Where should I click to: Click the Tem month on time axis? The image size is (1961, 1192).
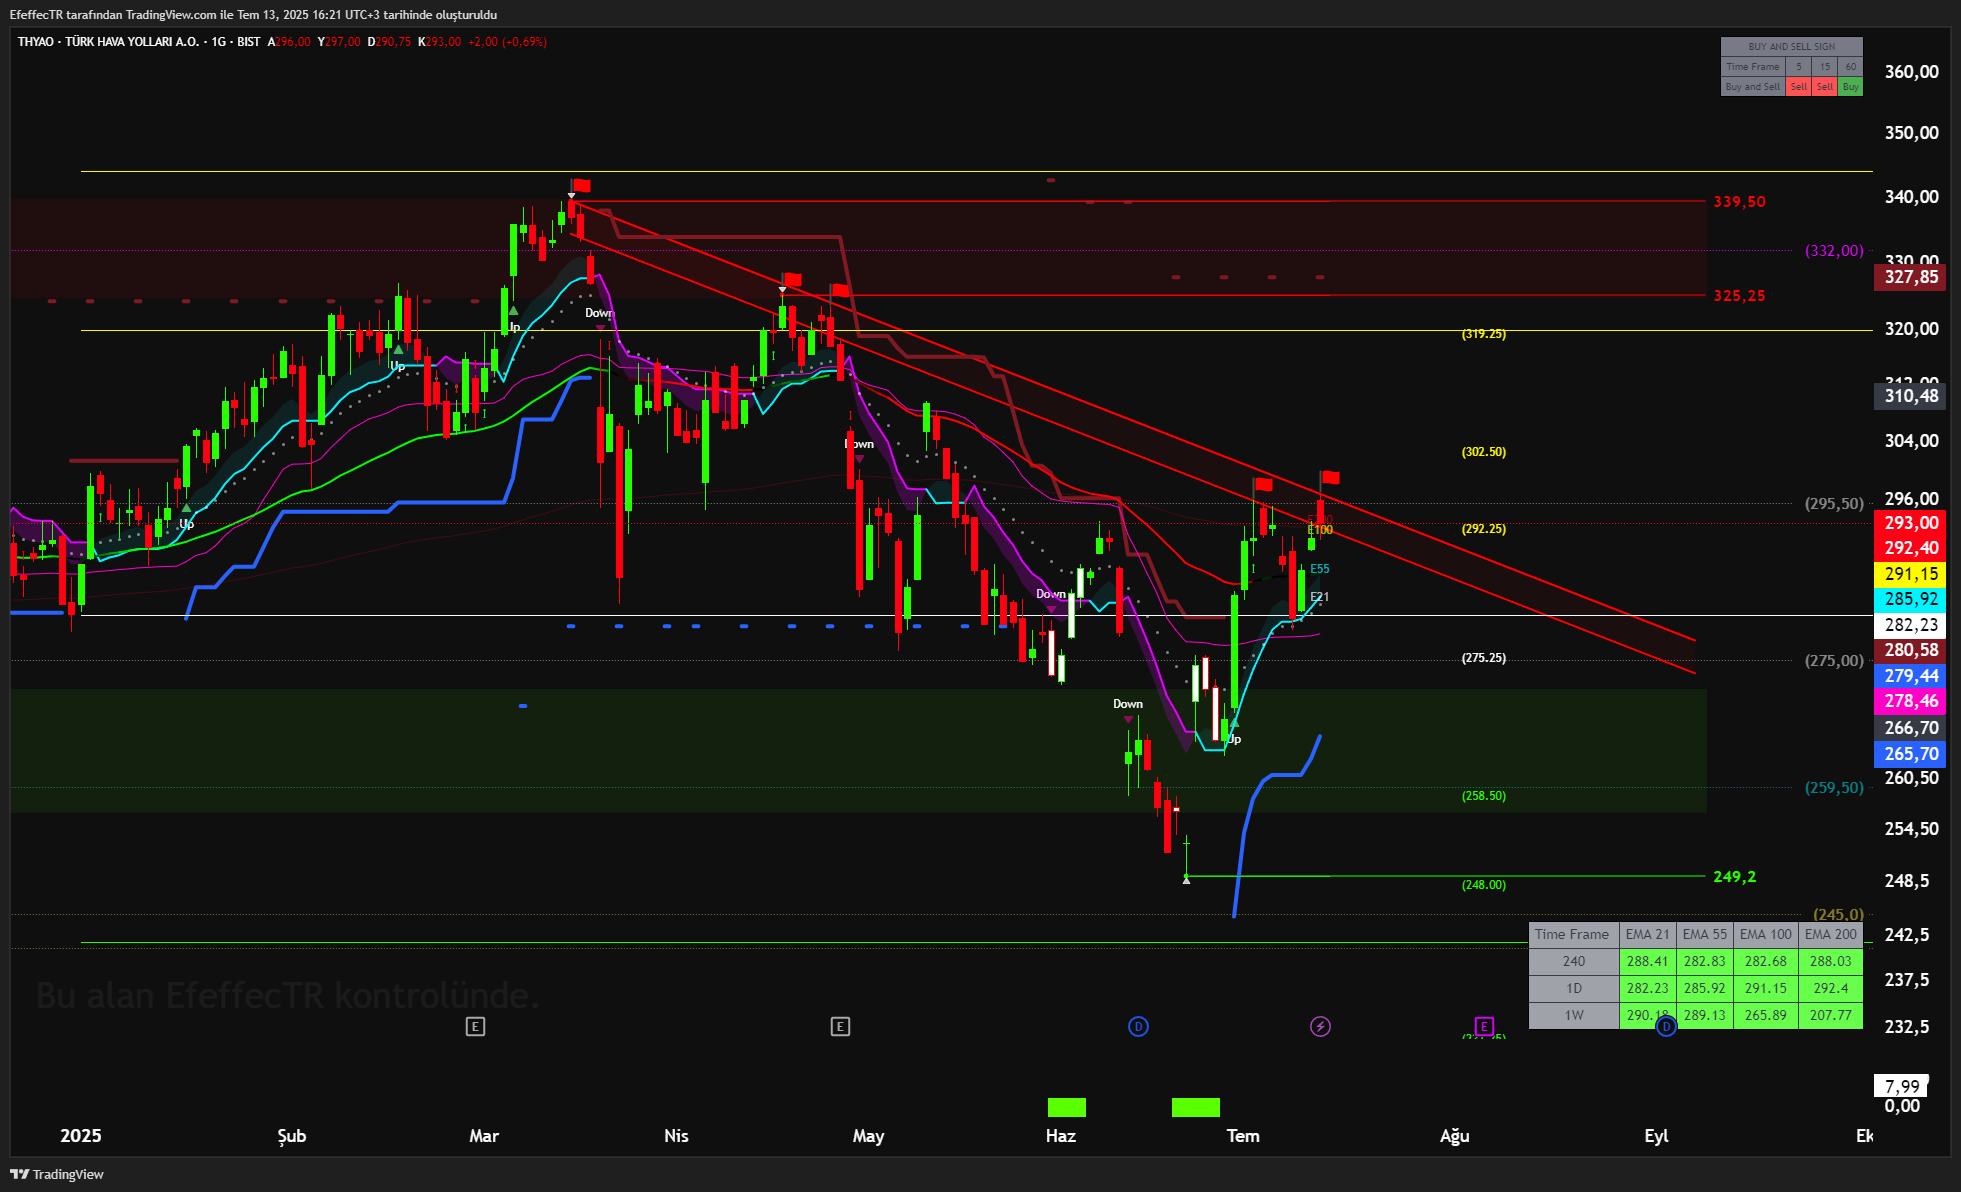coord(1243,1136)
